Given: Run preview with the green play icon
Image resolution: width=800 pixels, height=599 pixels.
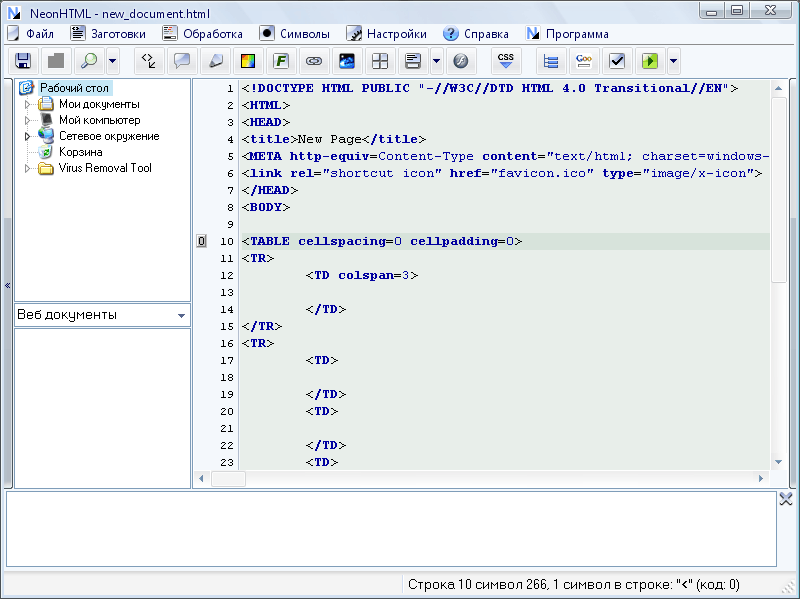Looking at the screenshot, I should pos(650,61).
